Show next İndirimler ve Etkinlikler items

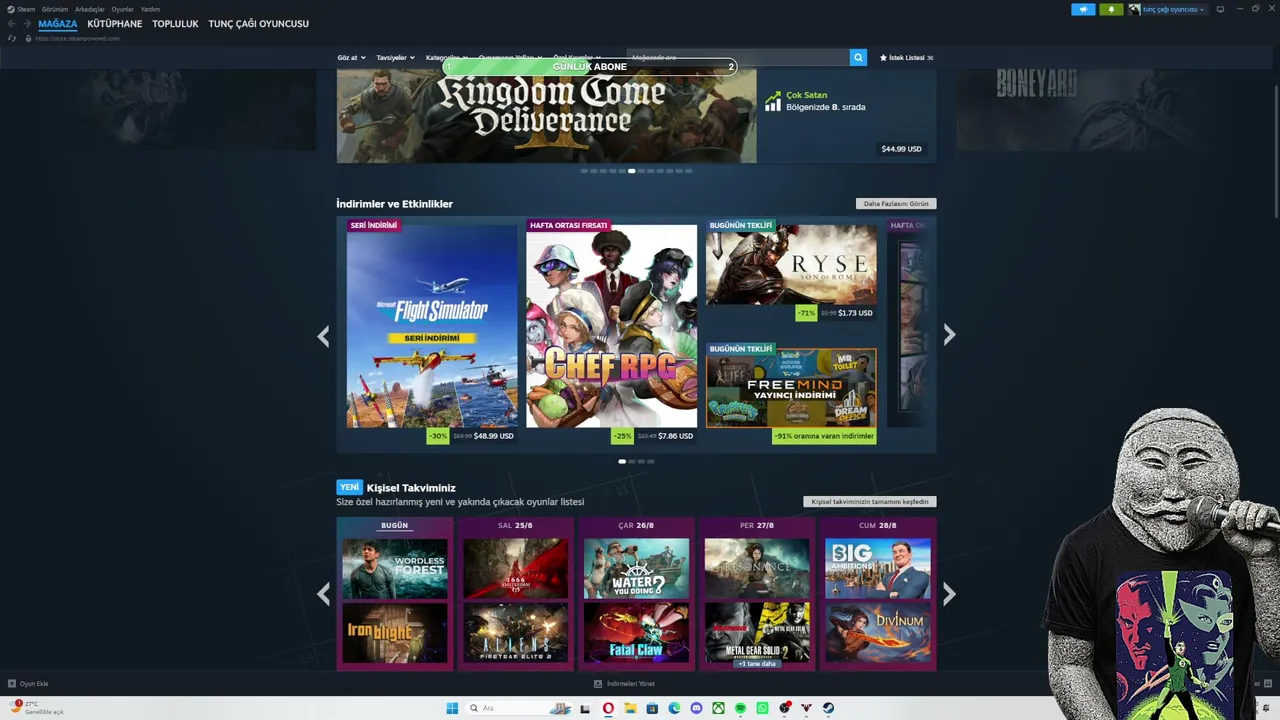point(949,335)
